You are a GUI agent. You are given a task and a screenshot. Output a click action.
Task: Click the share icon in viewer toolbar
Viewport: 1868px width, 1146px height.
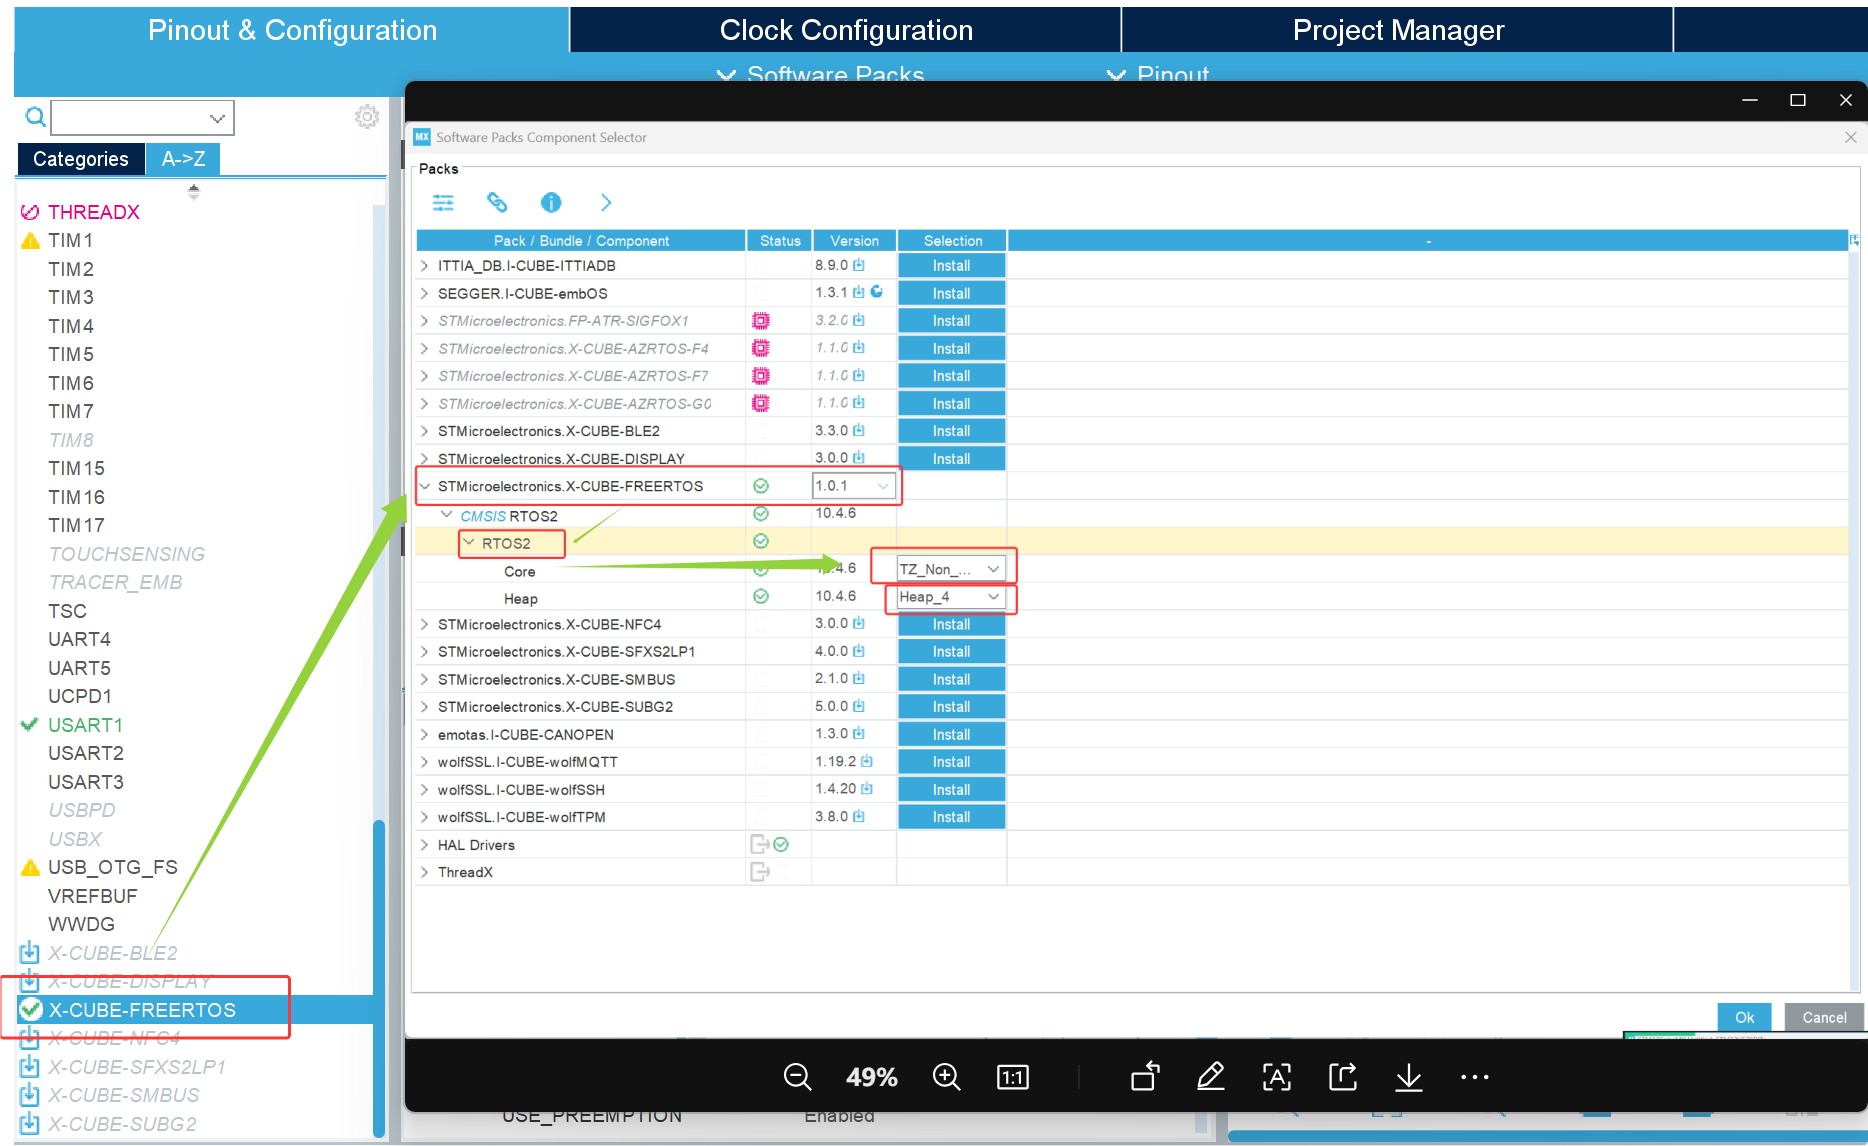(1343, 1077)
